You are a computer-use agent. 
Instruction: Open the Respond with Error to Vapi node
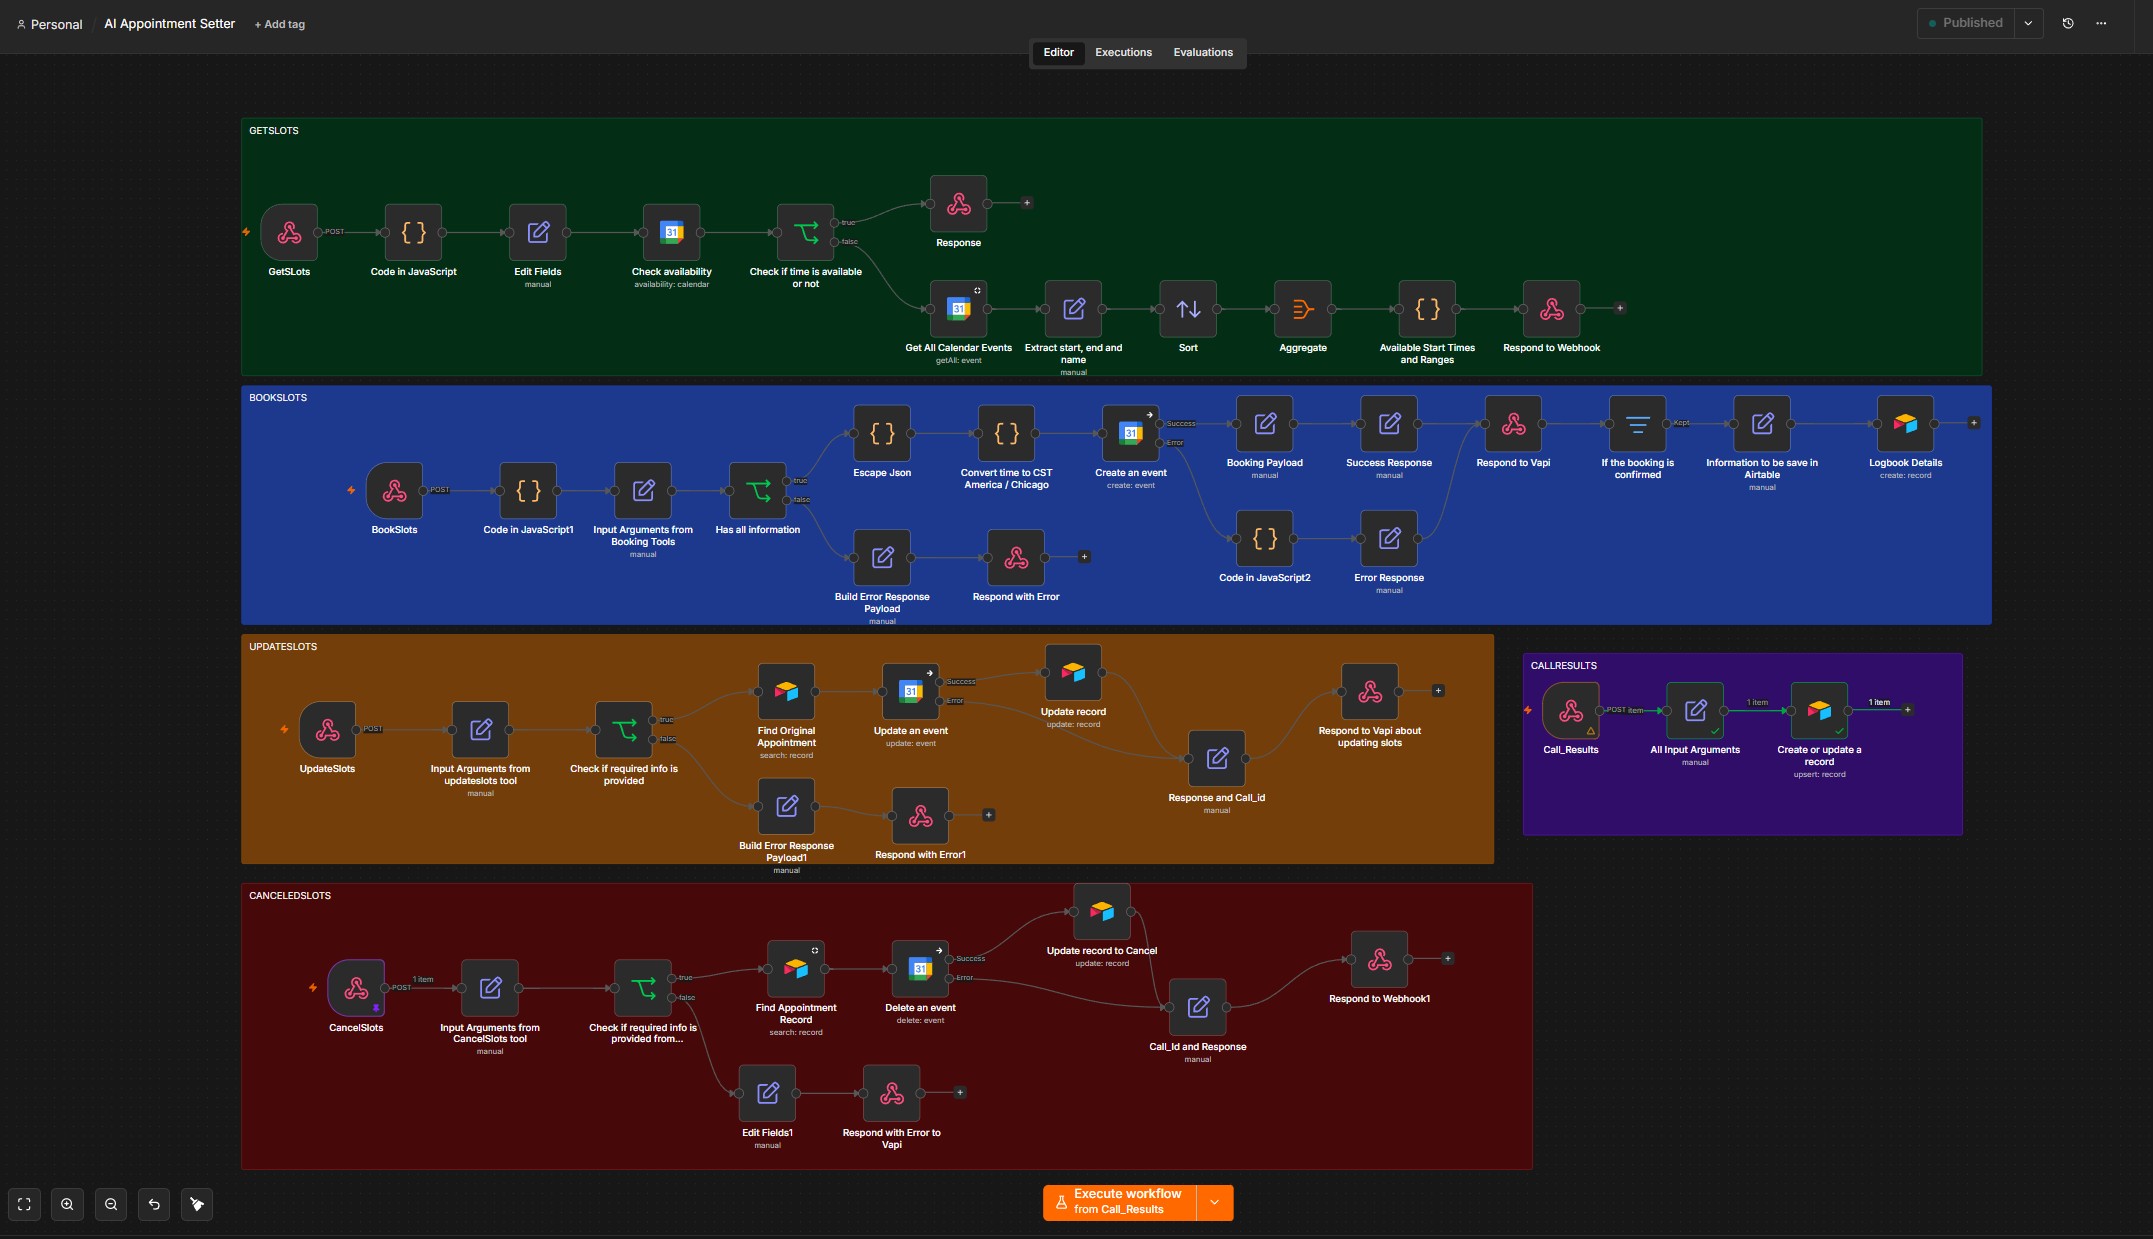(x=892, y=1094)
